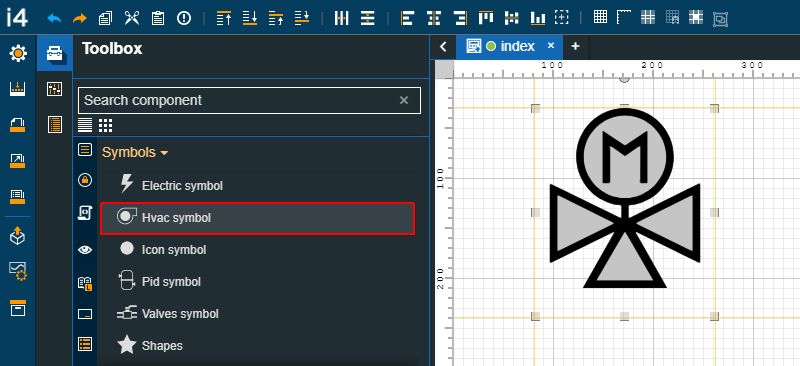Image resolution: width=800 pixels, height=366 pixels.
Task: Click the scissors cut icon
Action: pos(132,18)
